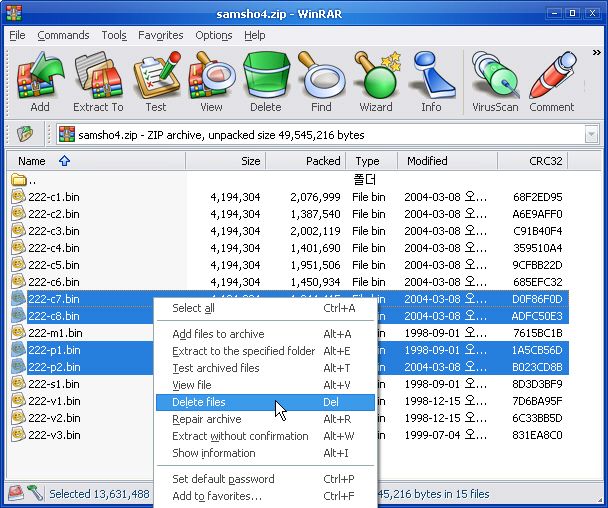Click packed size 2,076,999
Image resolution: width=608 pixels, height=508 pixels.
(315, 197)
